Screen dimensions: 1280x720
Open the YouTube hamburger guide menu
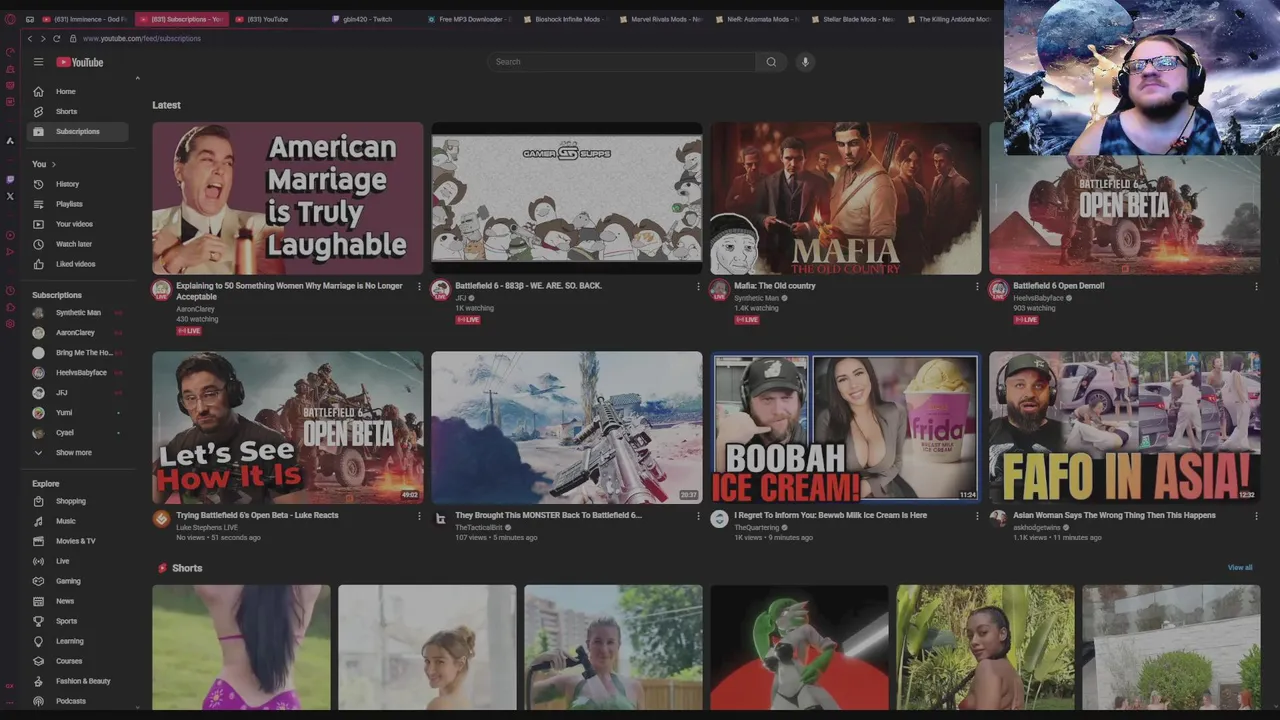tap(38, 62)
